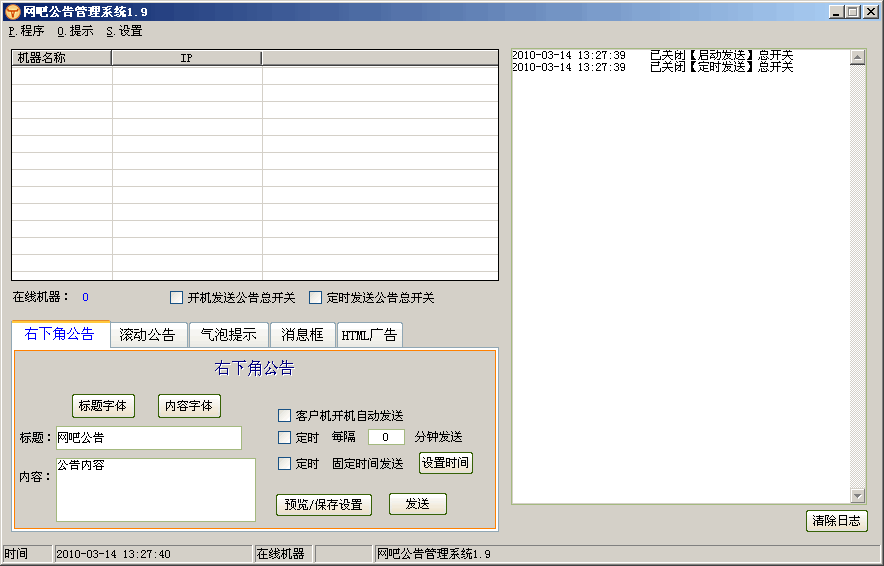Click the 标题字体 button
This screenshot has height=566, width=884.
click(103, 406)
